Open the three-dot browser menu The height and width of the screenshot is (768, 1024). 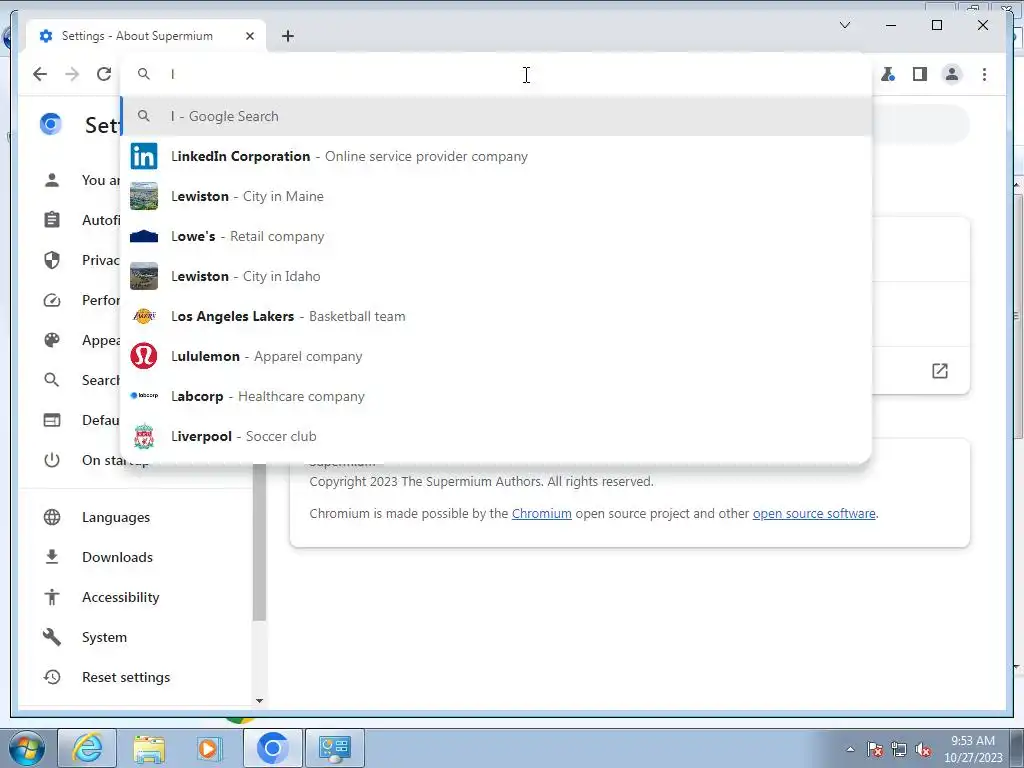[984, 74]
